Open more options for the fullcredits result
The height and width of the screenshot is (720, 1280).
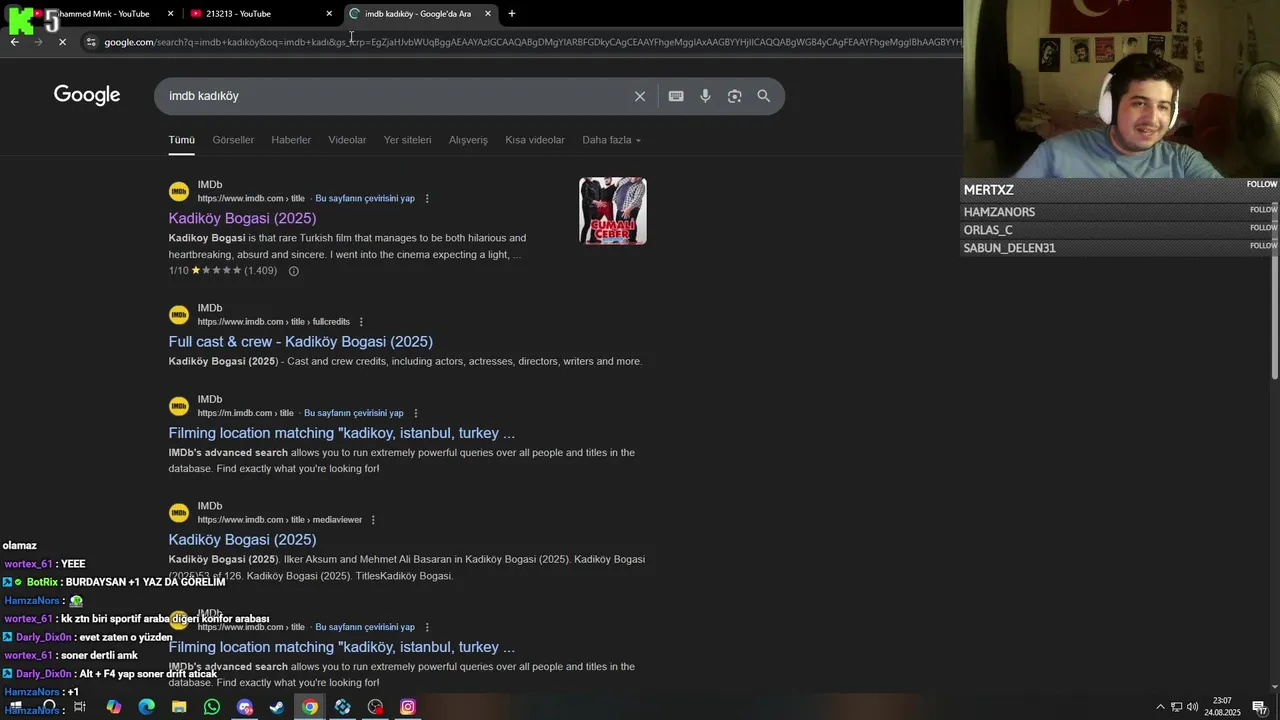pos(361,322)
